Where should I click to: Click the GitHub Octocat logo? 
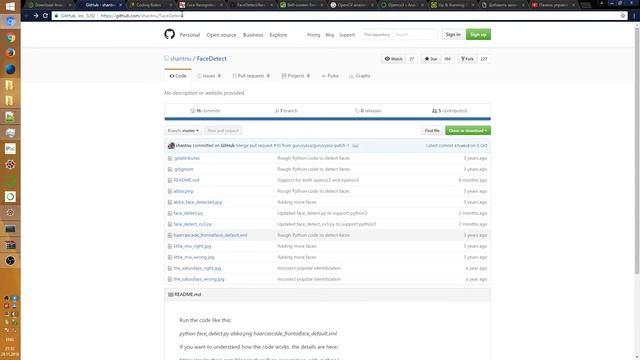pos(169,34)
